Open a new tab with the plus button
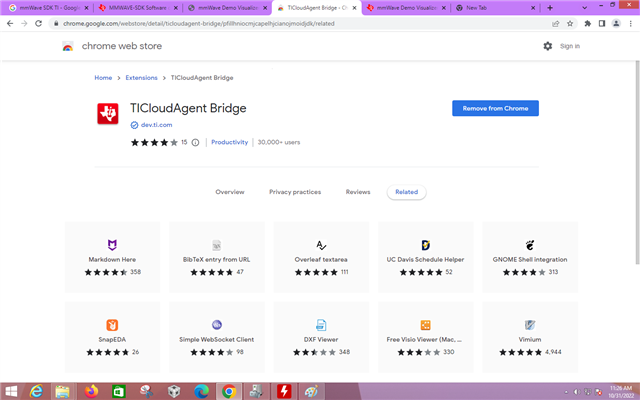Viewport: 640px width, 400px height. coord(550,8)
